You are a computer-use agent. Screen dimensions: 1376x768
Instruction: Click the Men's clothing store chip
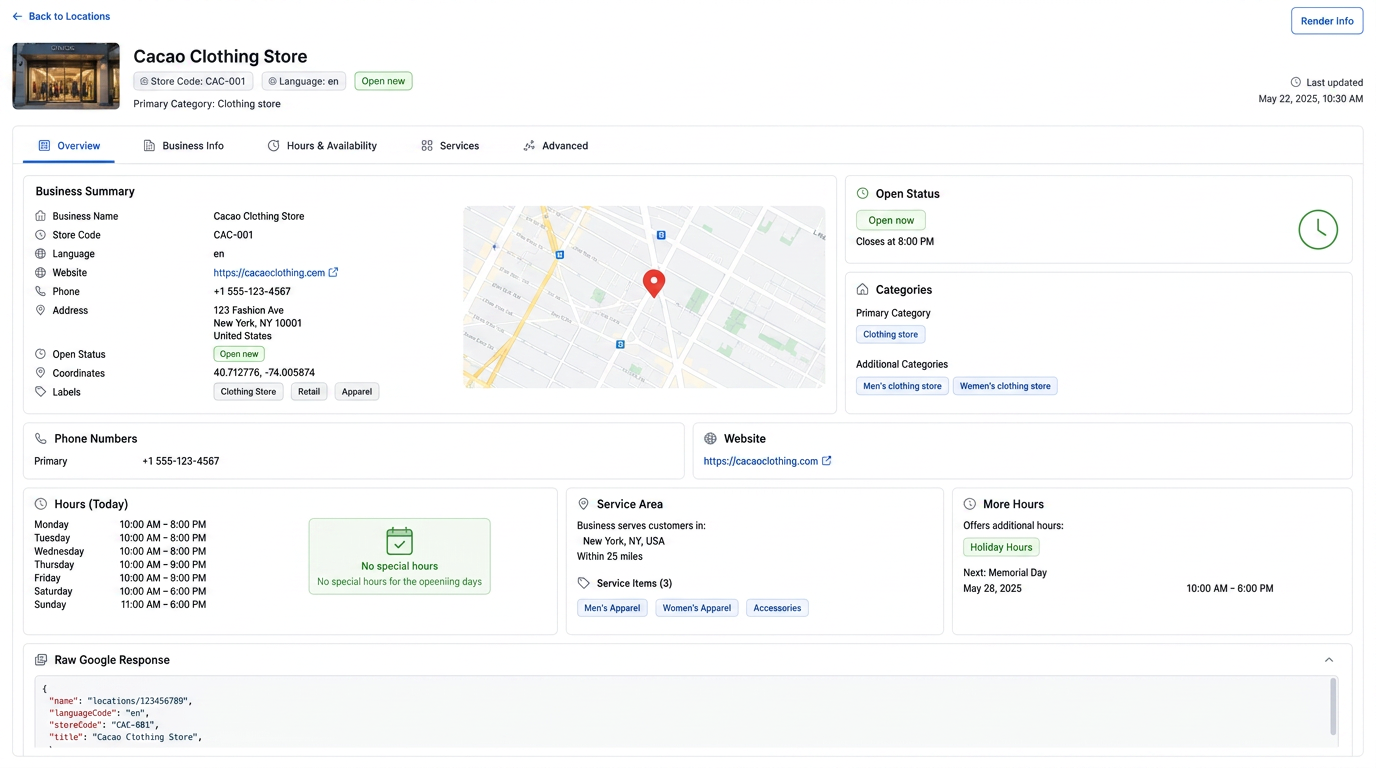pyautogui.click(x=902, y=386)
